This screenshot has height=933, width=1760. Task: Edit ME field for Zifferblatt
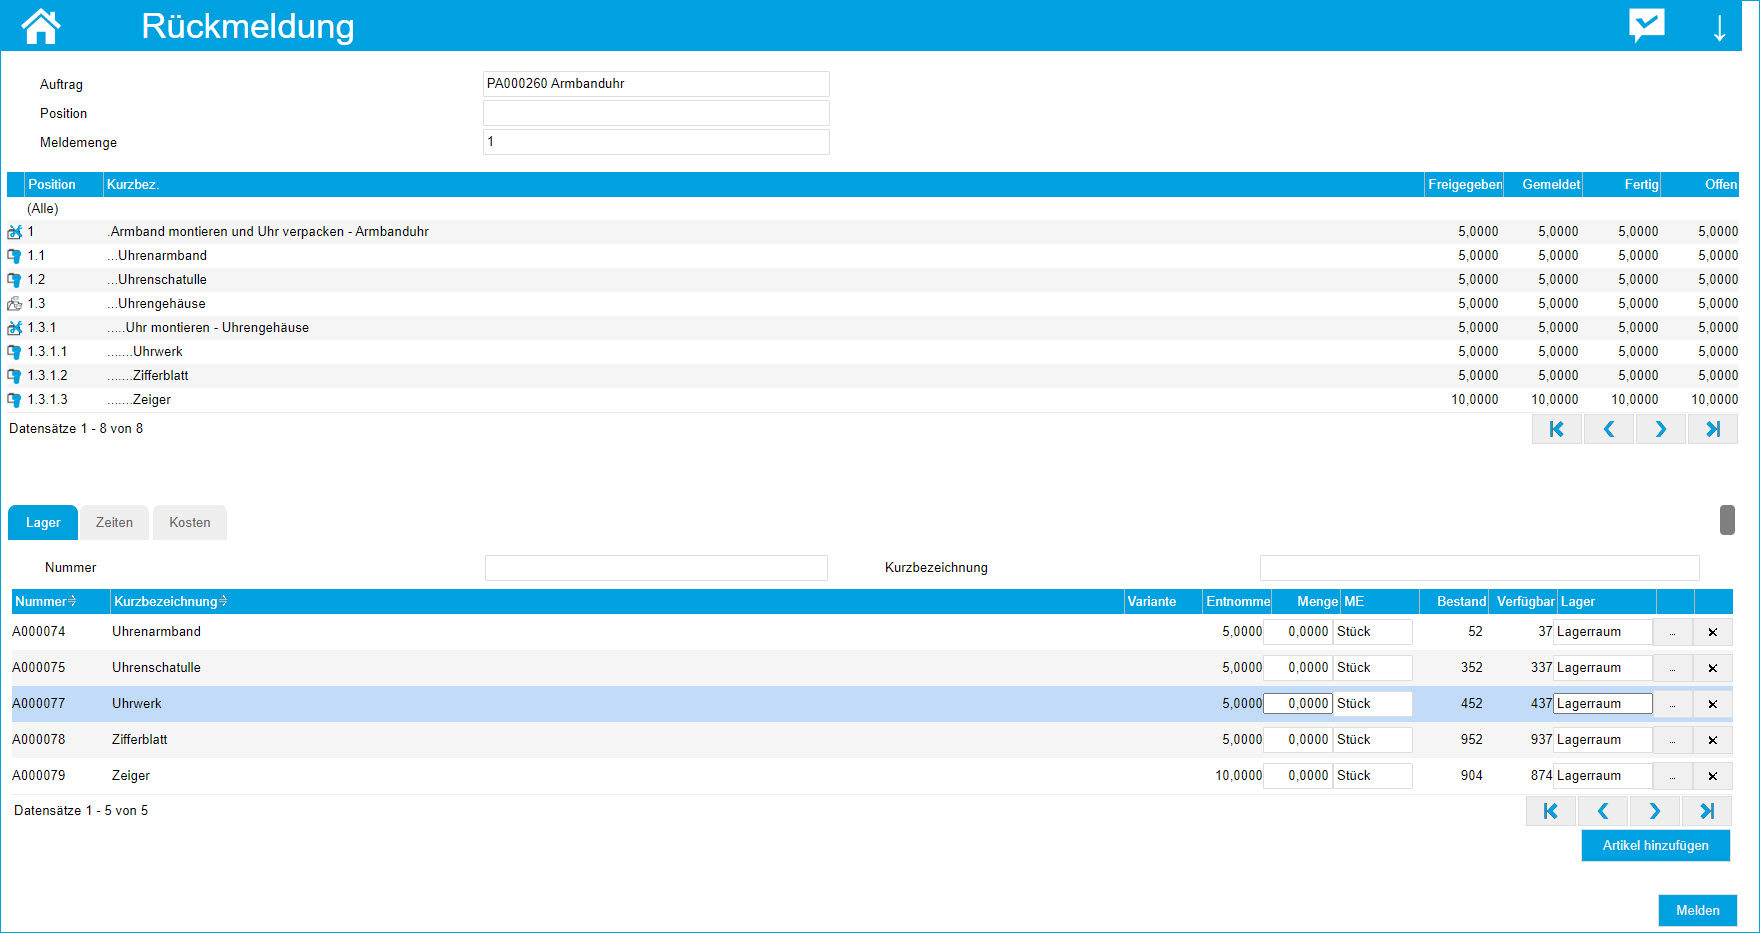(x=1373, y=740)
